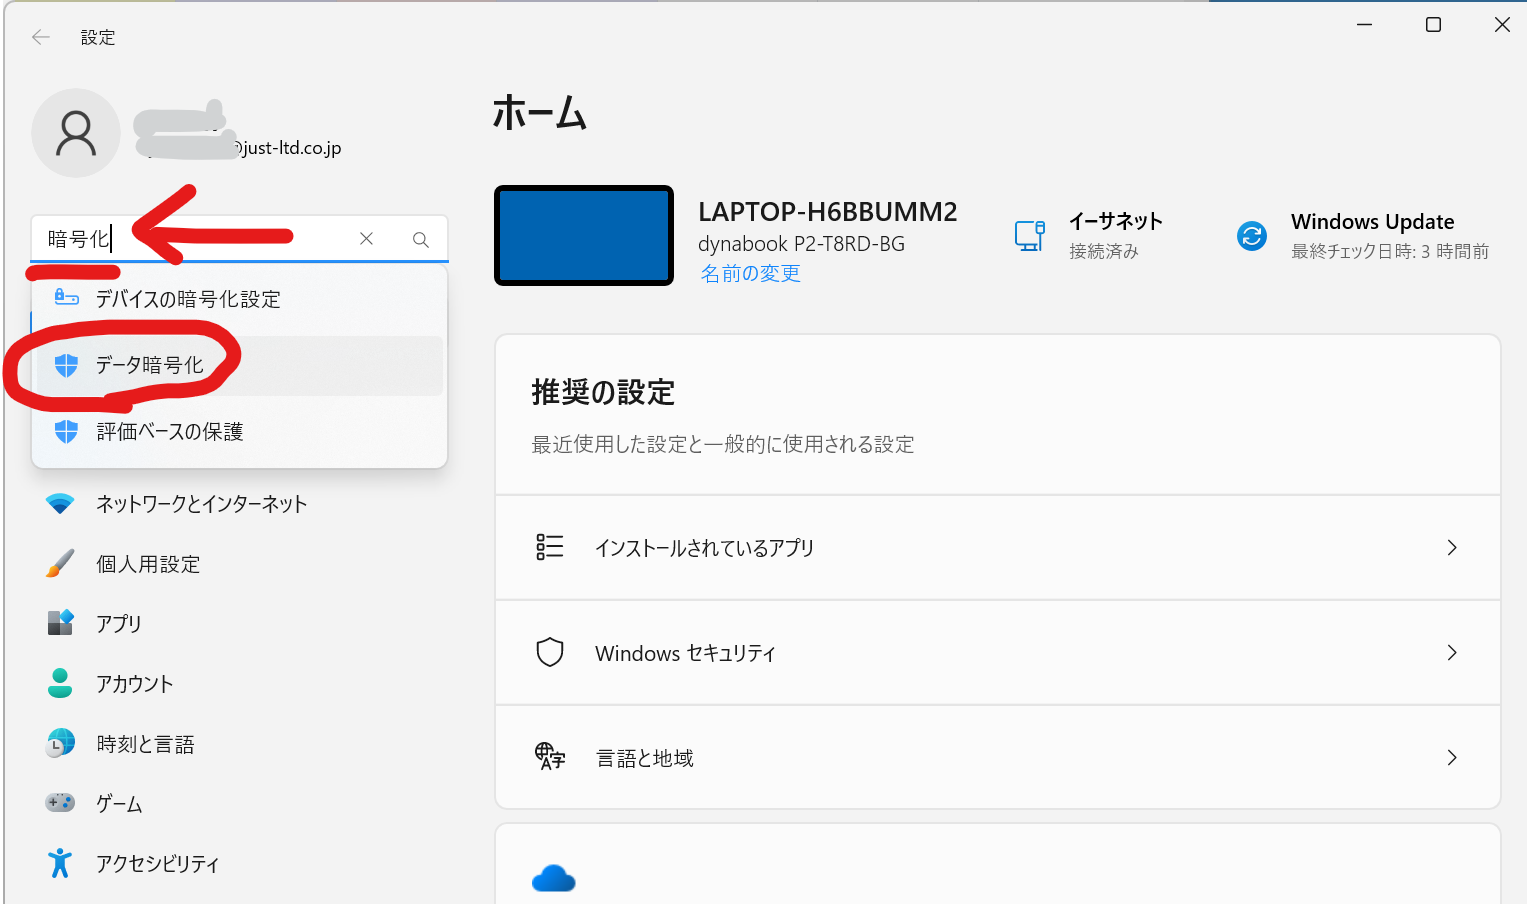Click the Accounts person icon
Viewport: 1527px width, 904px height.
click(60, 683)
